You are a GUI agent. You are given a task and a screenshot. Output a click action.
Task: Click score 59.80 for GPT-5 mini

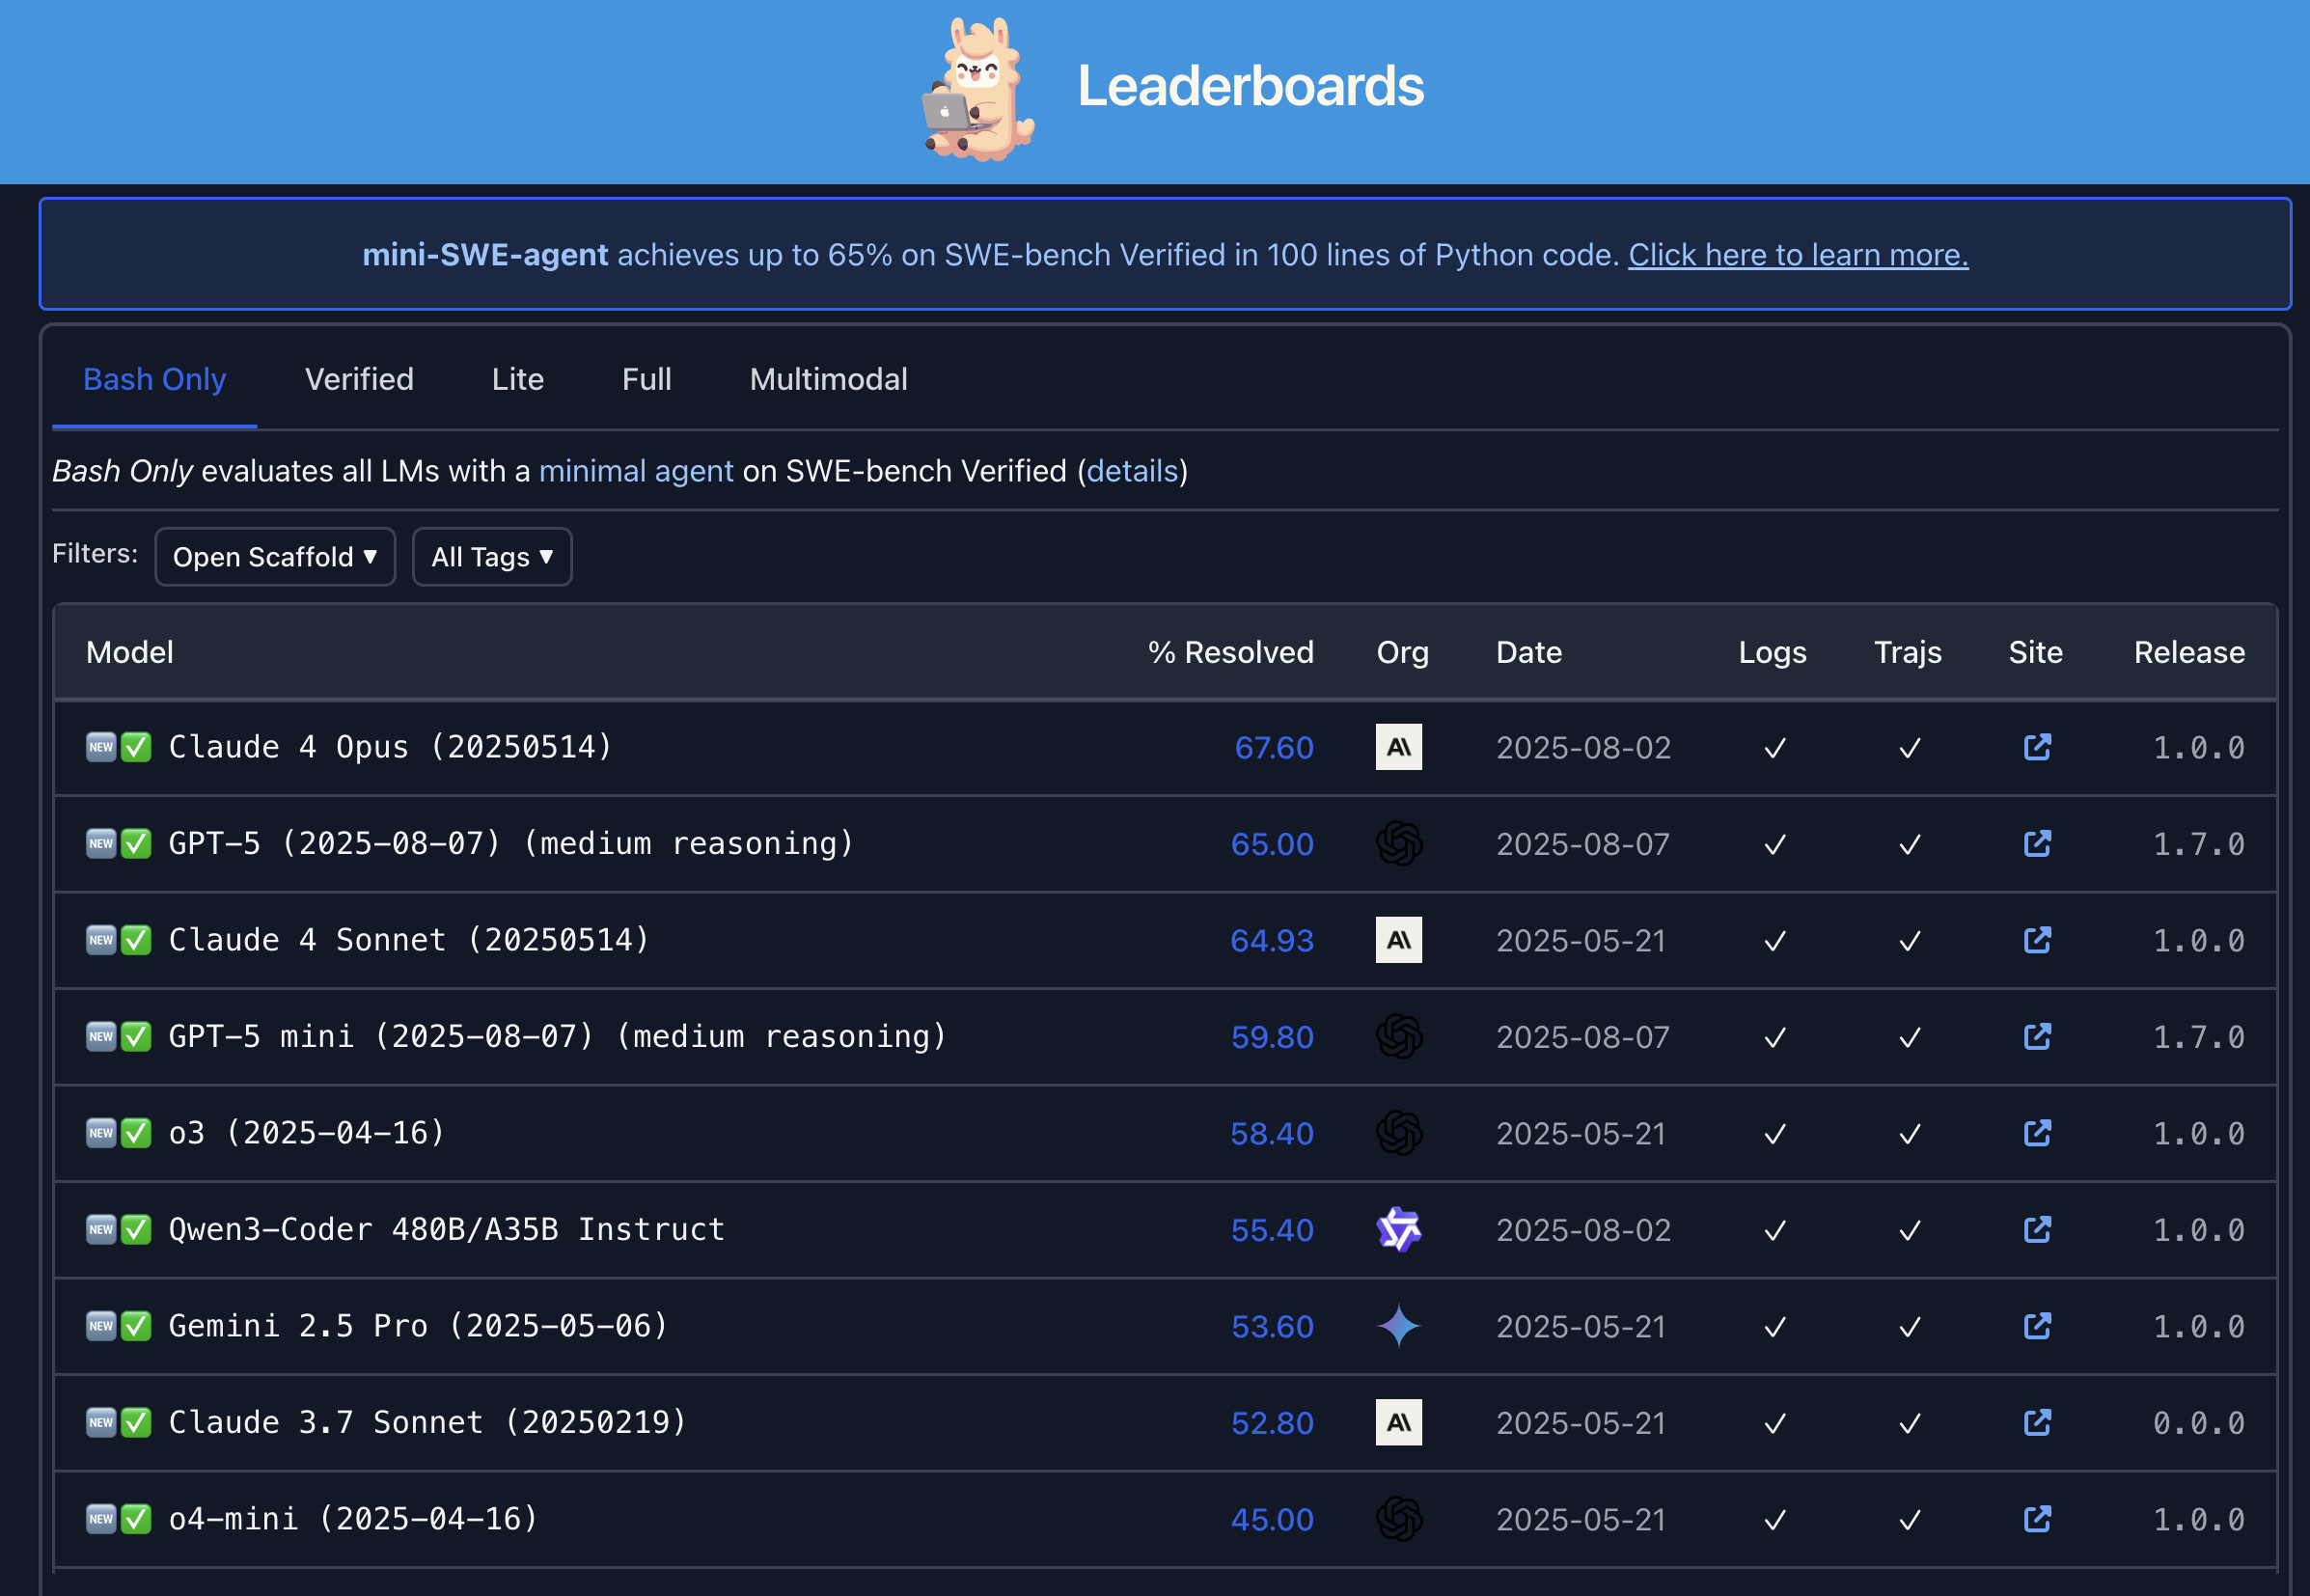coord(1272,1038)
